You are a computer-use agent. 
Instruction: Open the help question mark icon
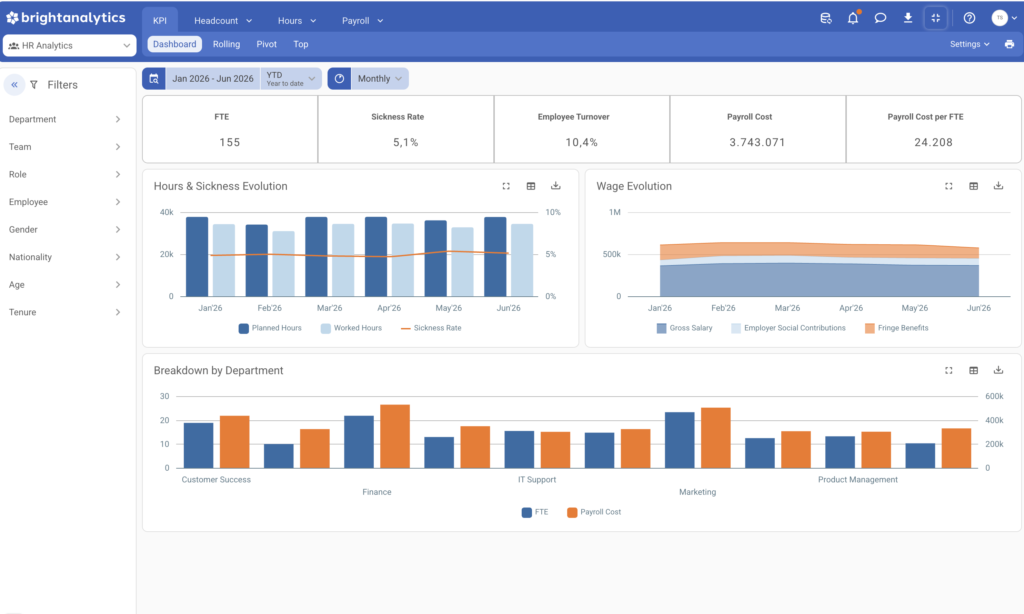(969, 18)
